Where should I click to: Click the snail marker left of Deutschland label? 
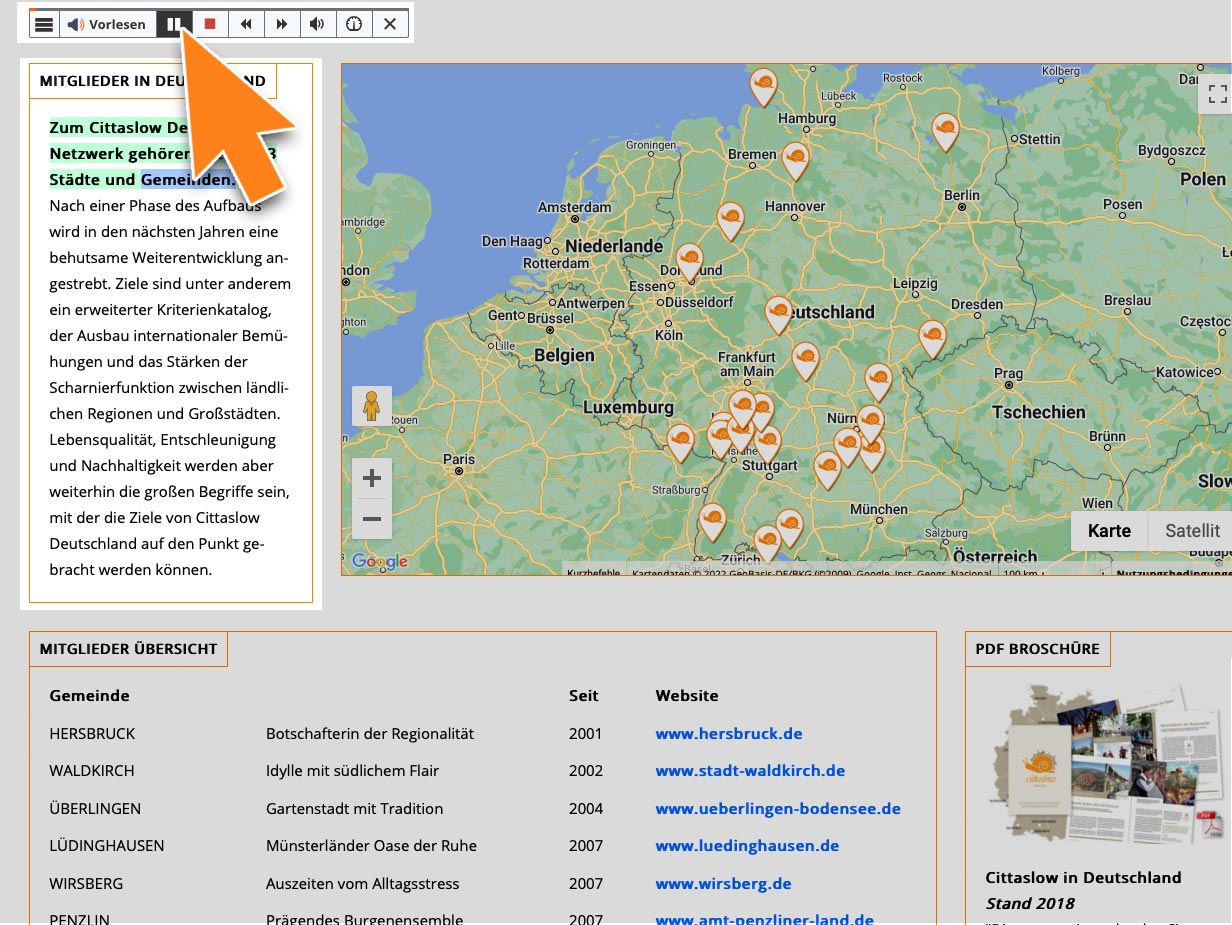coord(779,315)
